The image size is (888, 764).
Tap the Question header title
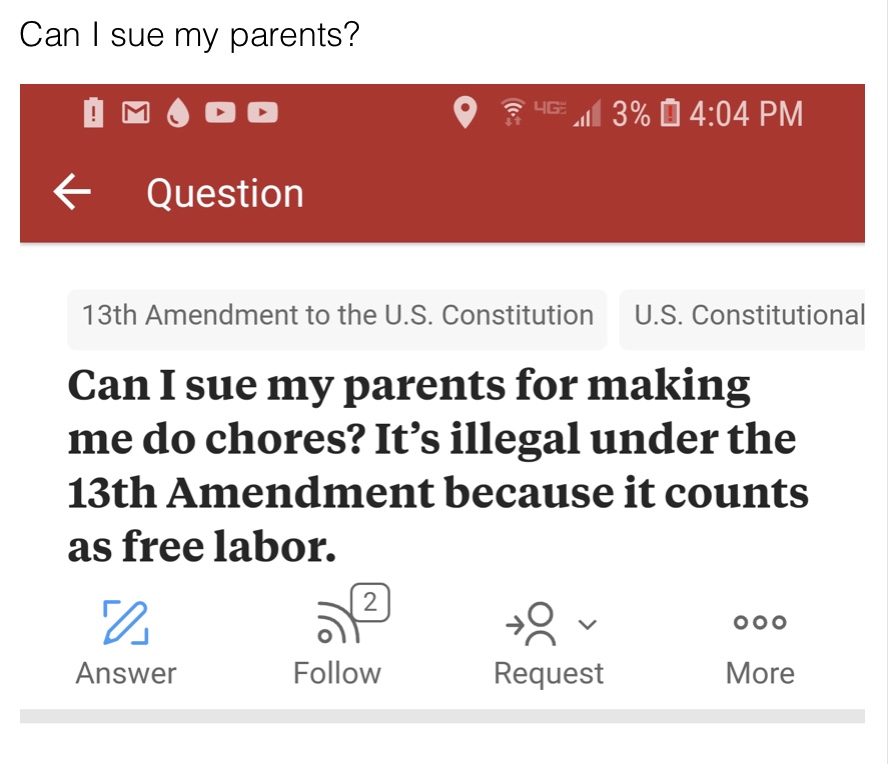(x=225, y=193)
